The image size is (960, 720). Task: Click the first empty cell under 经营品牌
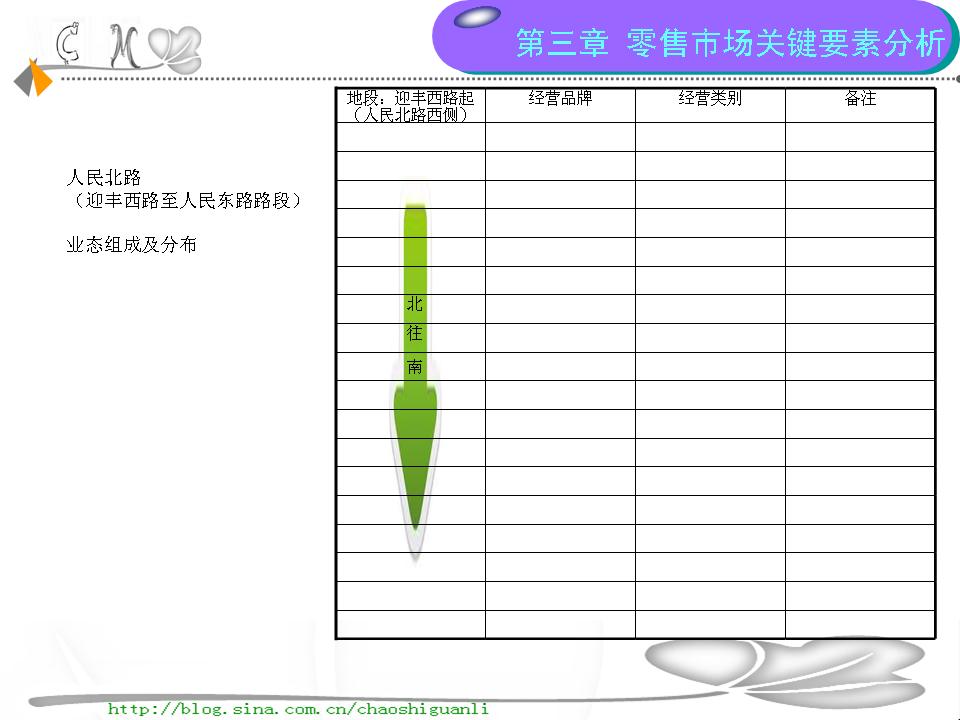(x=560, y=137)
